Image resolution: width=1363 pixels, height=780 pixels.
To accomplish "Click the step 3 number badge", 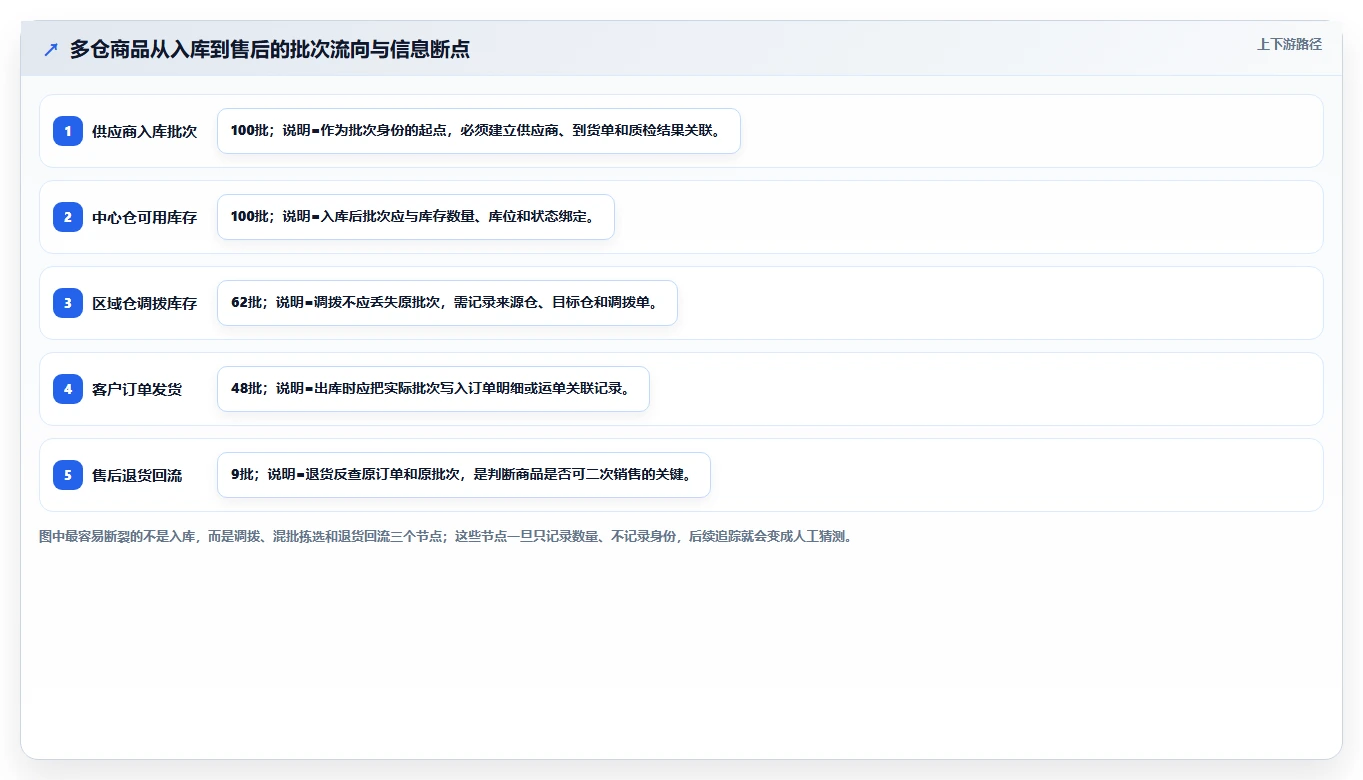I will point(68,303).
